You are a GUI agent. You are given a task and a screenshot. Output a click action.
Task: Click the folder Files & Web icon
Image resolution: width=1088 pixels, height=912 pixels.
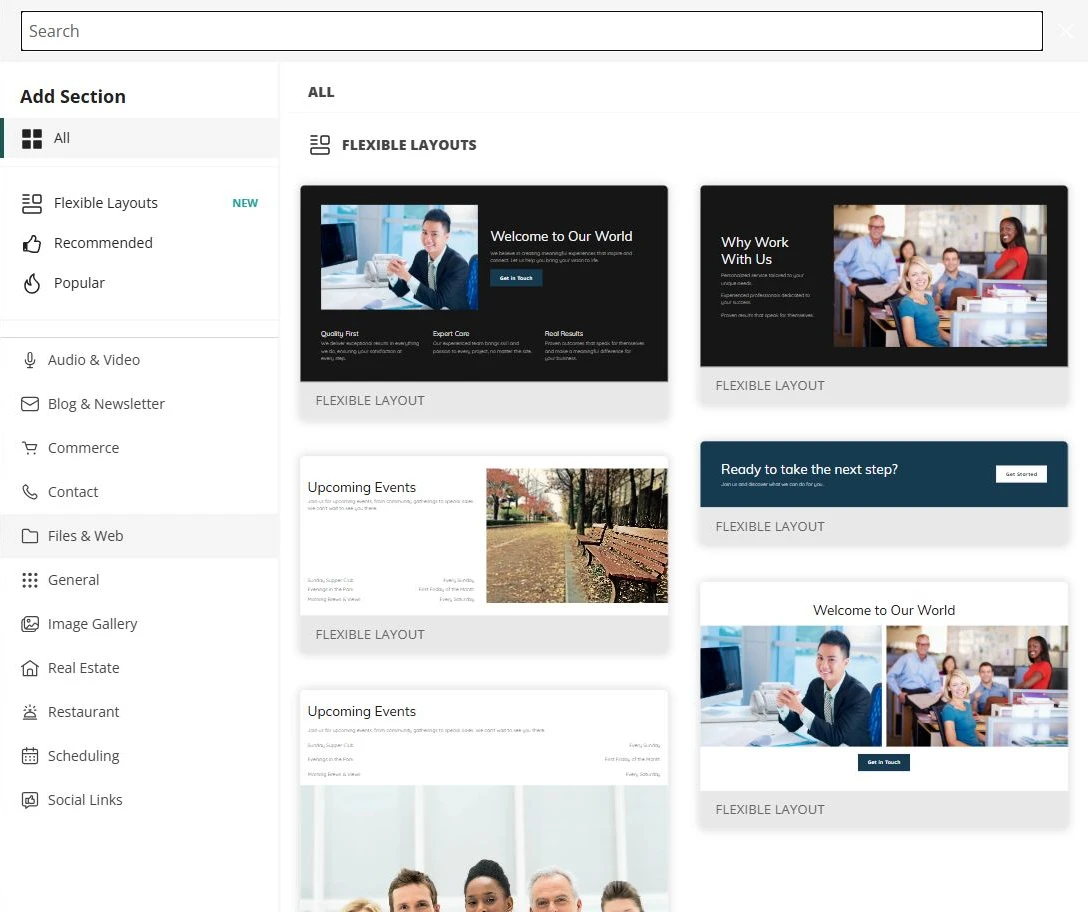(30, 536)
